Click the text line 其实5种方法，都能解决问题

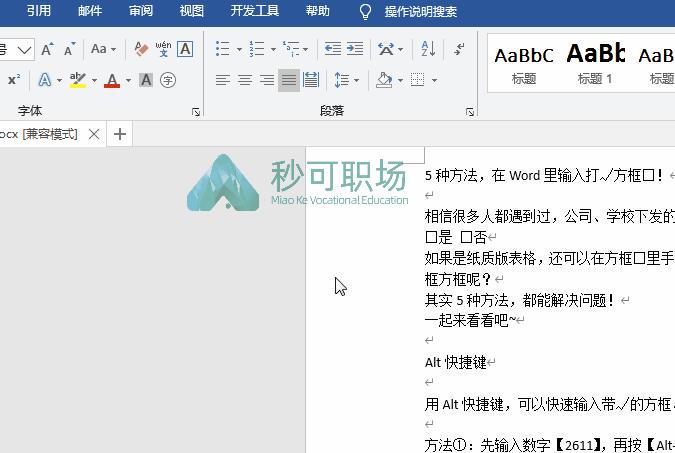point(519,300)
